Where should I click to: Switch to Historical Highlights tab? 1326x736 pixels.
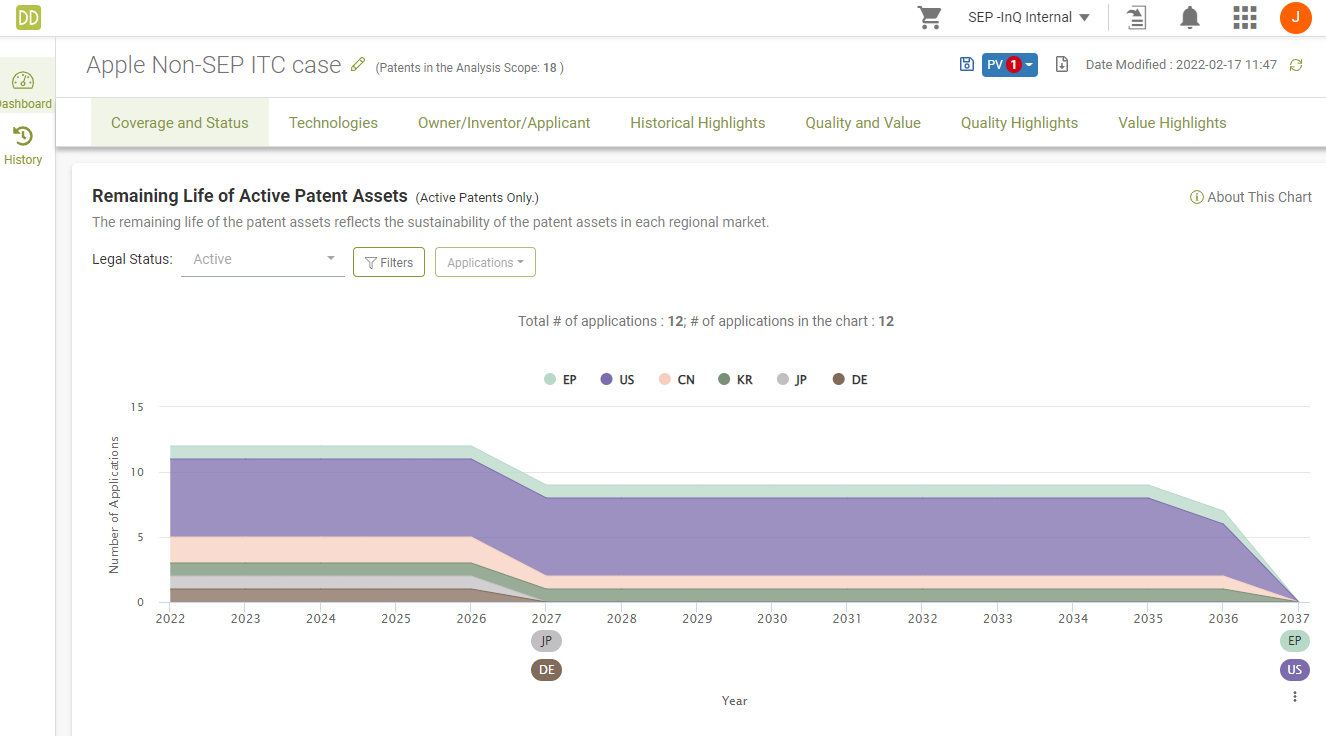(x=698, y=123)
